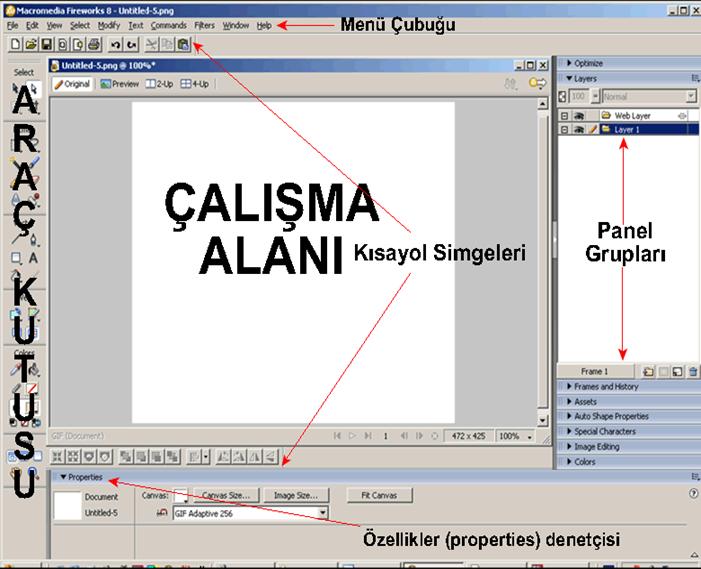
Task: Click the Ungroup icon in Modify toolbar
Action: pyautogui.click(x=73, y=456)
